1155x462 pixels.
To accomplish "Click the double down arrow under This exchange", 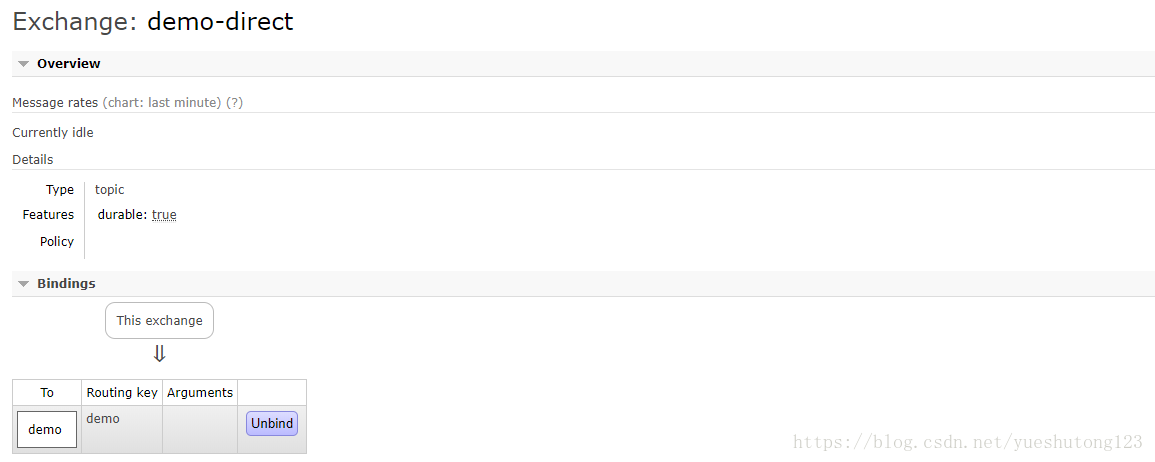I will (x=159, y=354).
